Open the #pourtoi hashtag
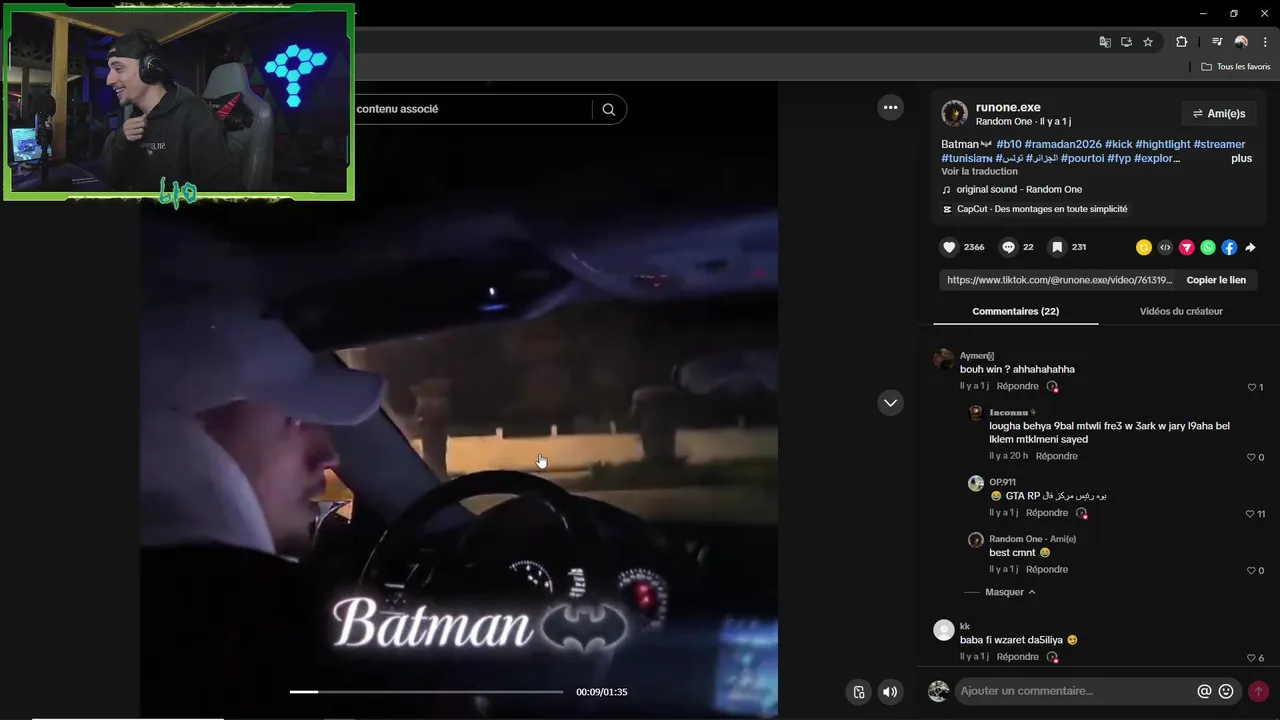Image resolution: width=1280 pixels, height=720 pixels. click(1082, 158)
